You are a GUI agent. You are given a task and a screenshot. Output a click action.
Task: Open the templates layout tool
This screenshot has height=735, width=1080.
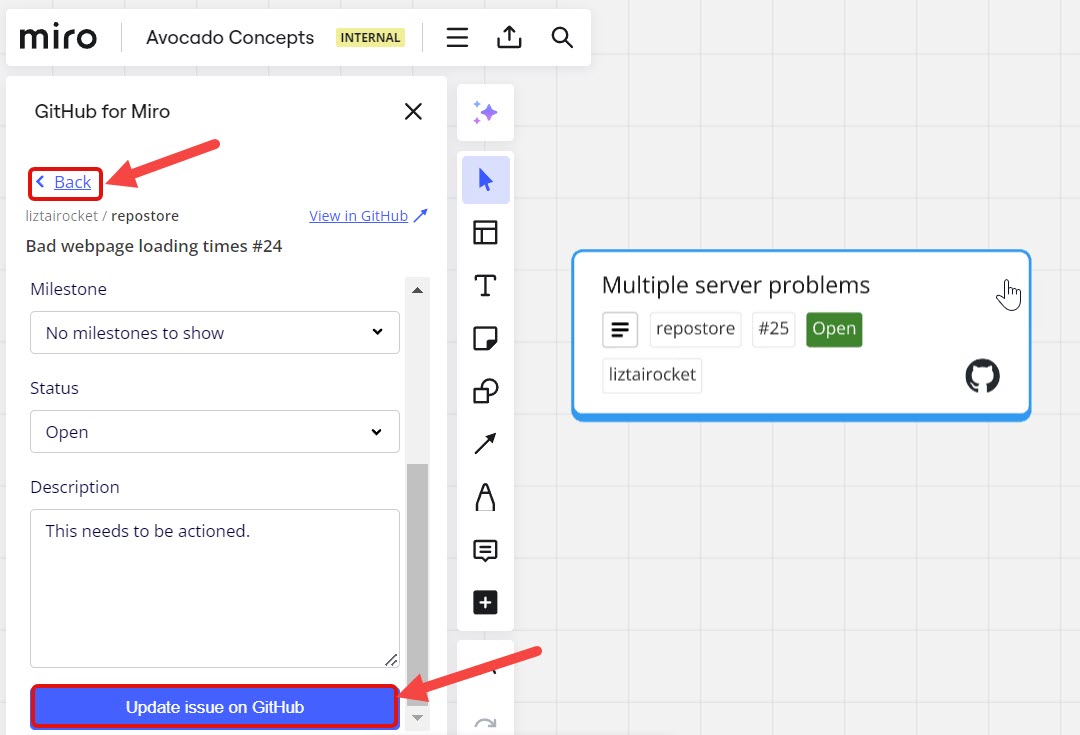tap(485, 233)
